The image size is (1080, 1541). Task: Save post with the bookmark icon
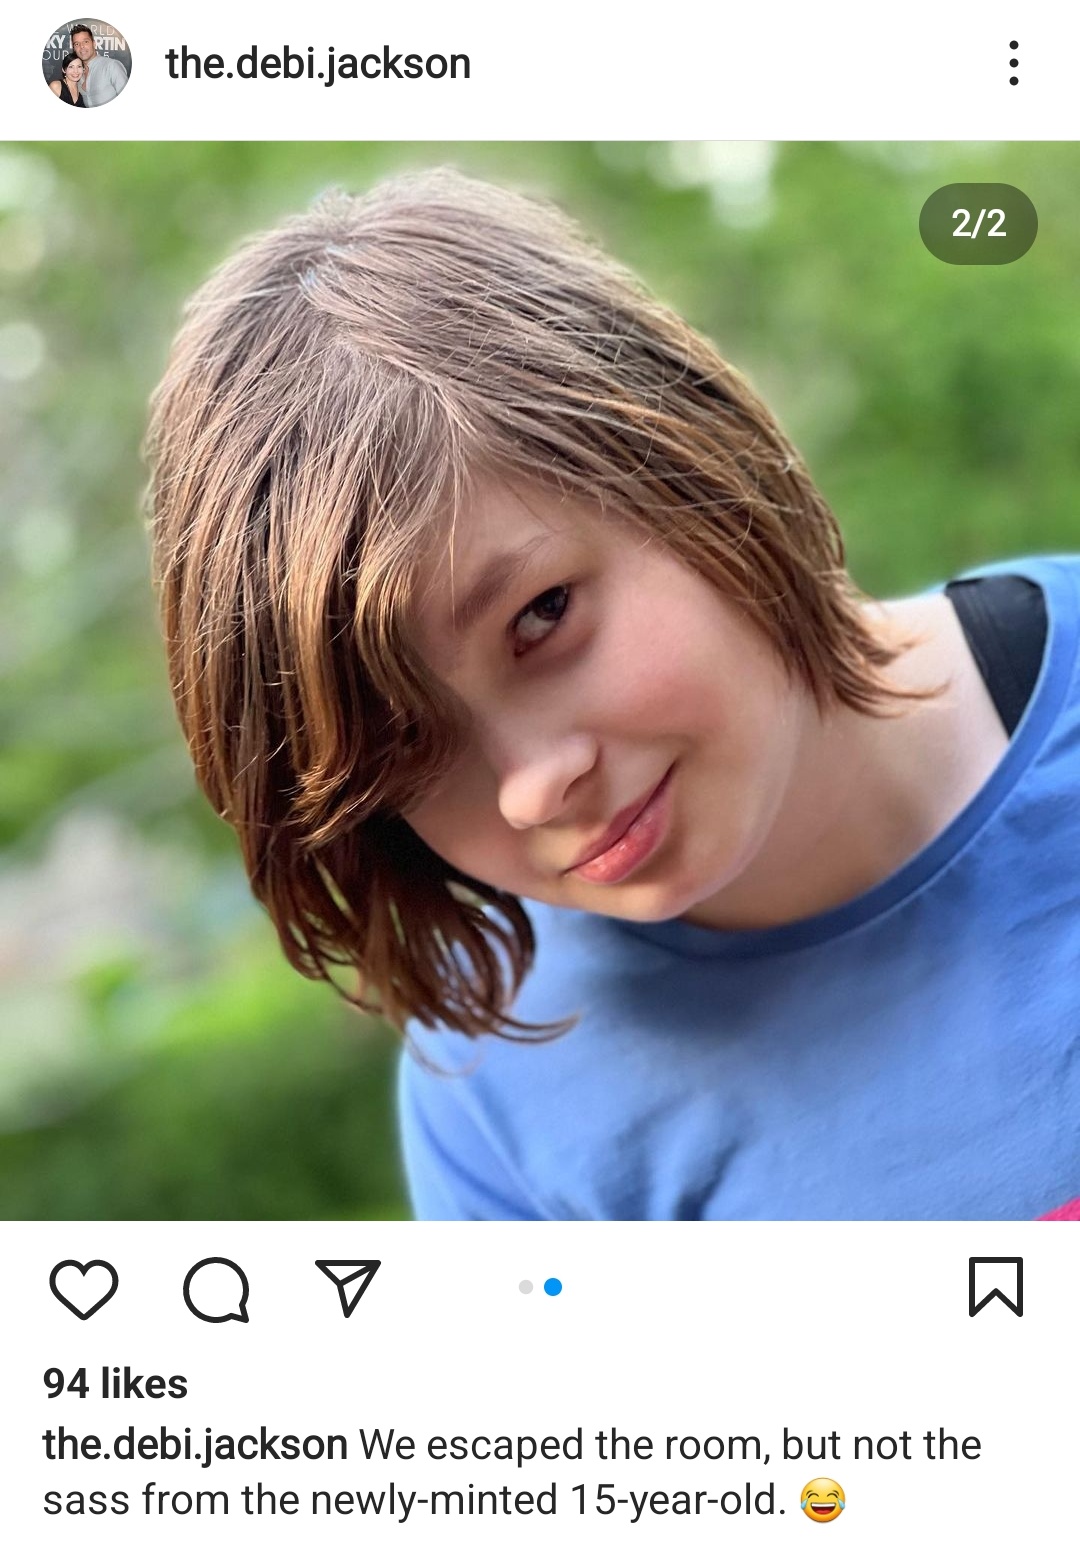996,1287
